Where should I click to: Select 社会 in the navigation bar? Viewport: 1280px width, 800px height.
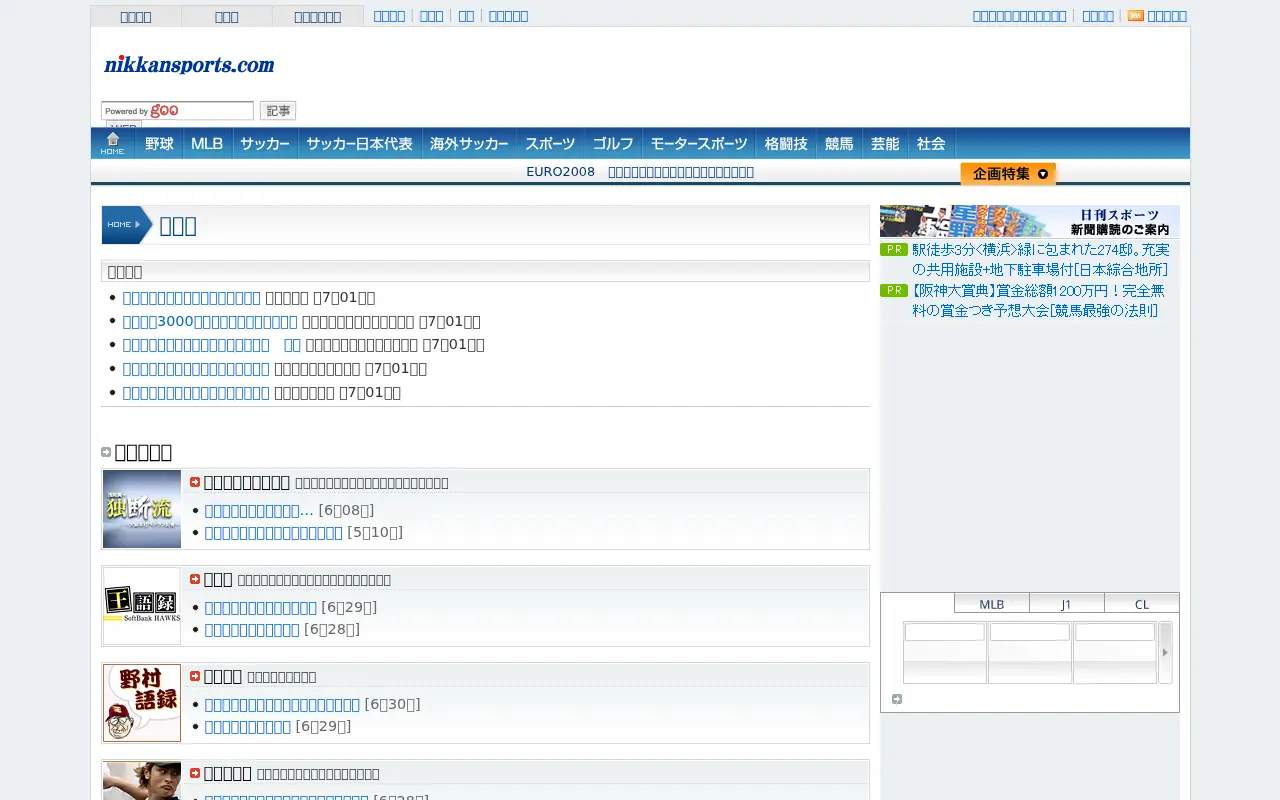931,143
